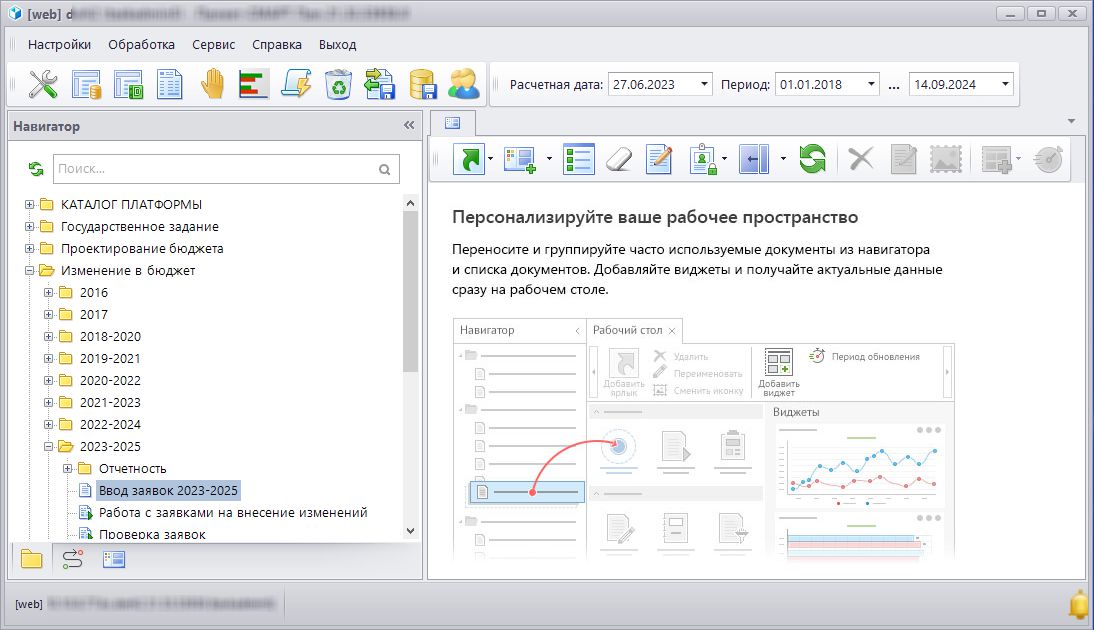Image resolution: width=1094 pixels, height=630 pixels.
Task: Refresh the navigator tree with green arrows
Action: click(36, 169)
